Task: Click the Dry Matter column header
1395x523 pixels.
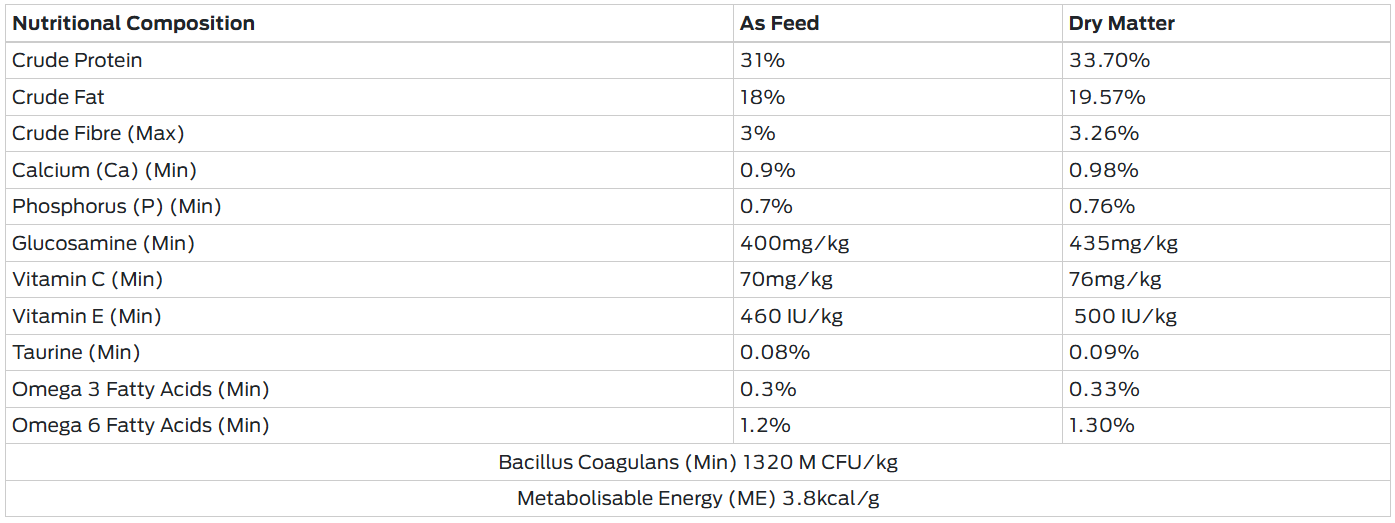Action: pyautogui.click(x=1121, y=23)
